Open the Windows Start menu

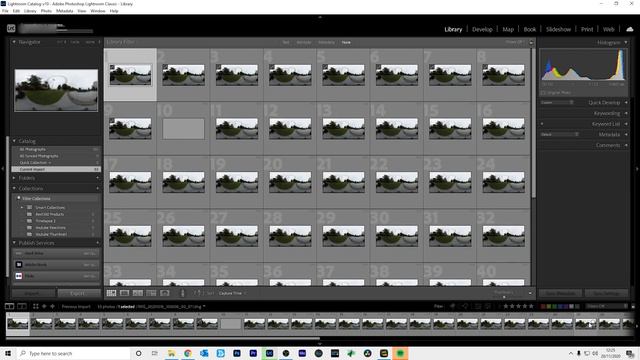click(x=8, y=353)
